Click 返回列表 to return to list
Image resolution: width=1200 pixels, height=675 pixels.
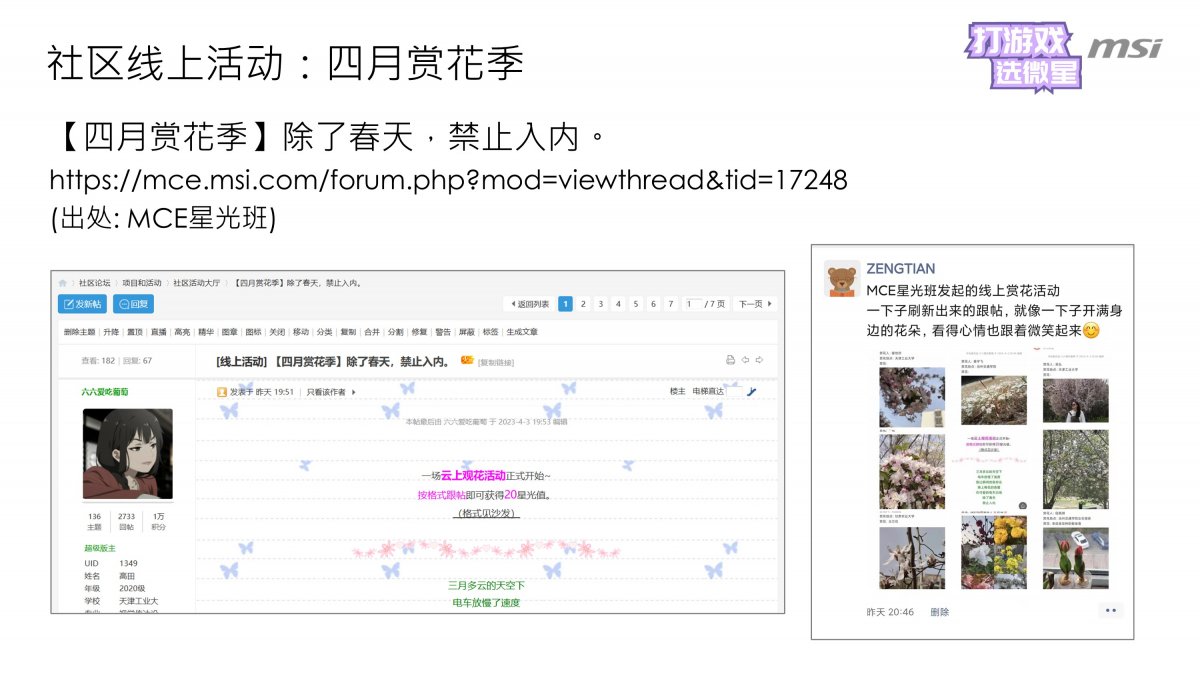click(x=528, y=304)
